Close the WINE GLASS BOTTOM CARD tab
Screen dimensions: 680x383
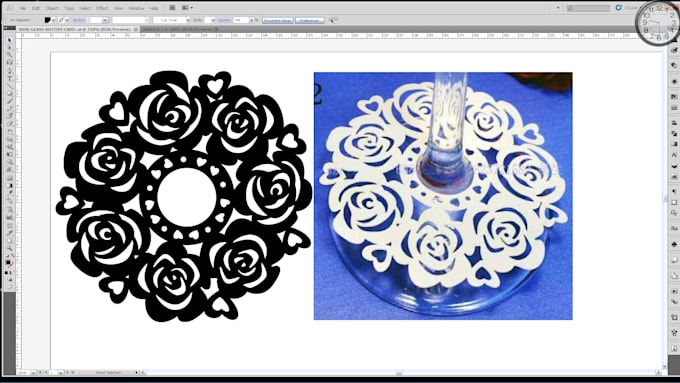136,29
